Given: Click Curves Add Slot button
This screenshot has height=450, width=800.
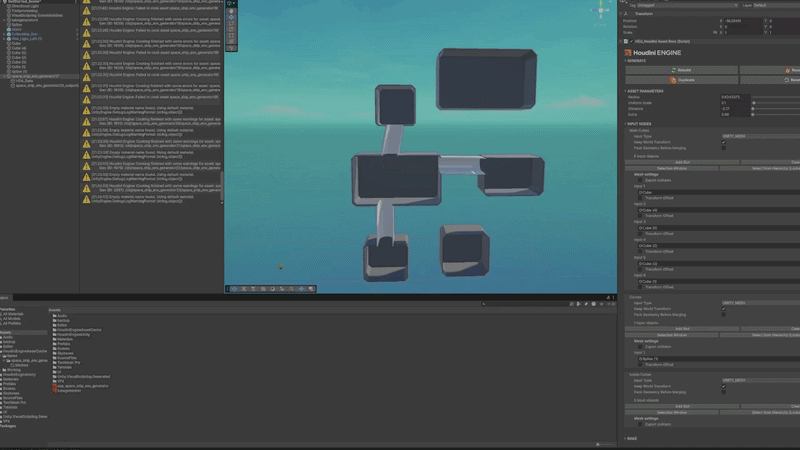Looking at the screenshot, I should pos(682,329).
